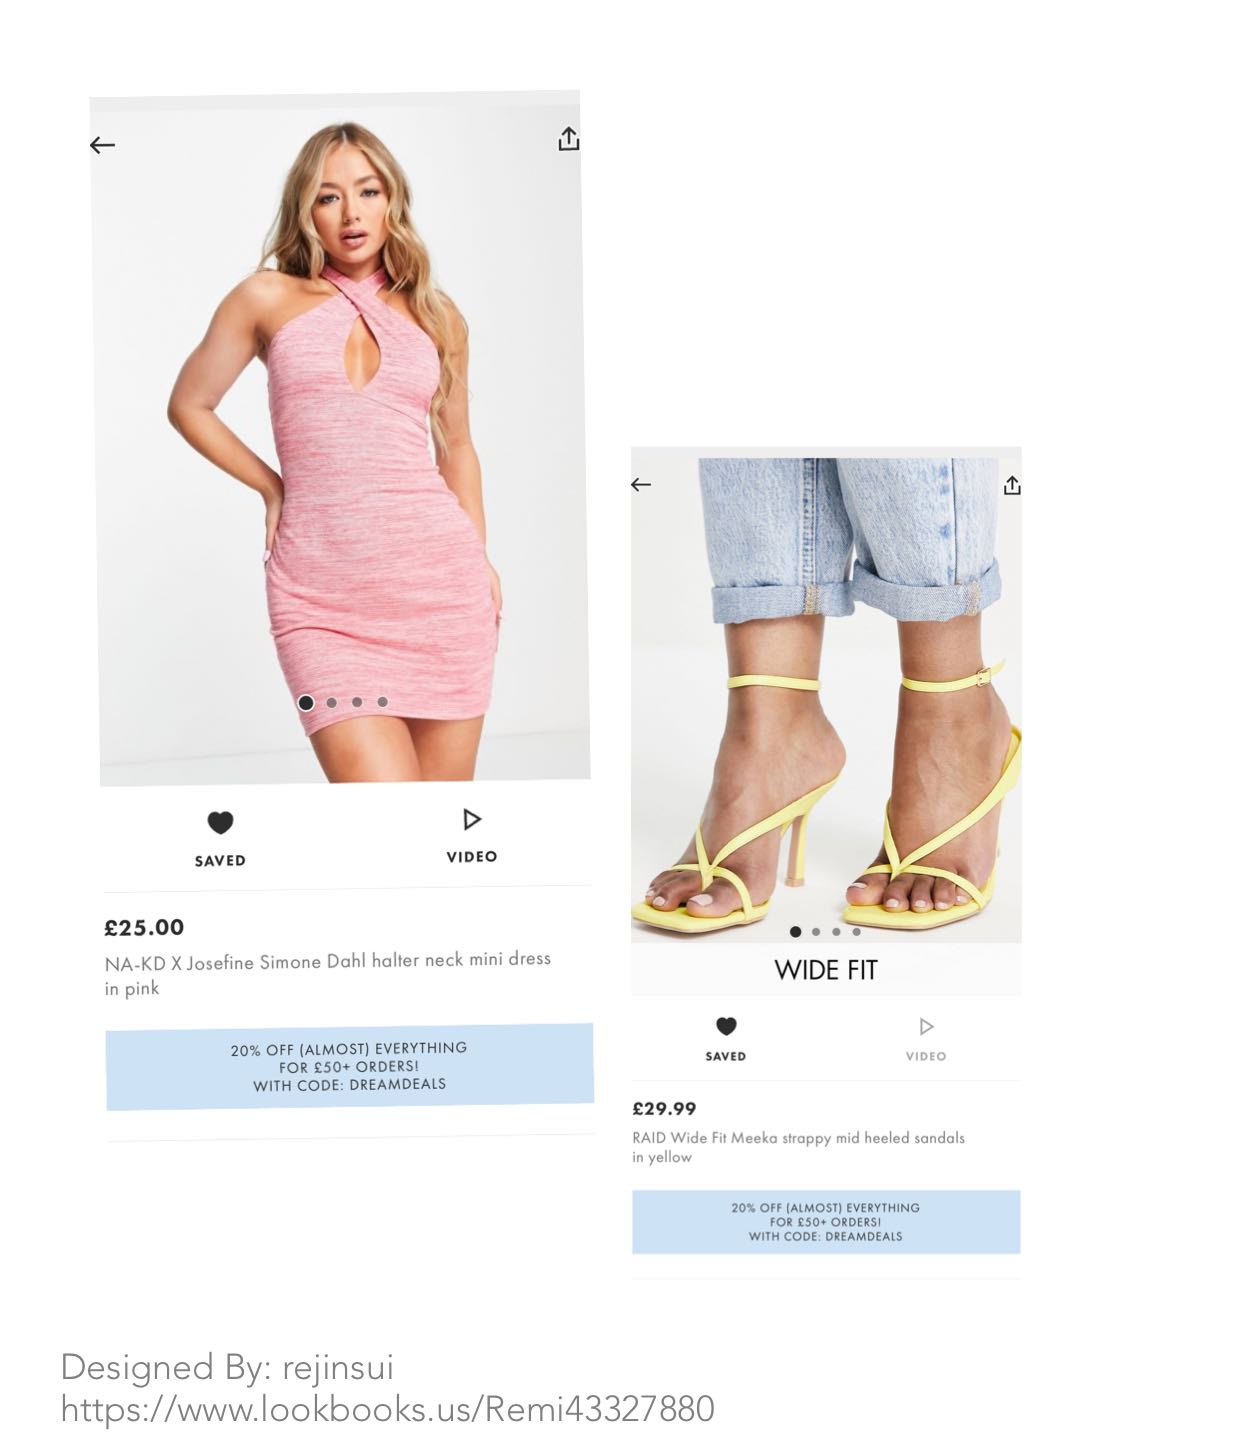Tap the WIDE FIT label under the sandals
1242x1449 pixels.
826,970
